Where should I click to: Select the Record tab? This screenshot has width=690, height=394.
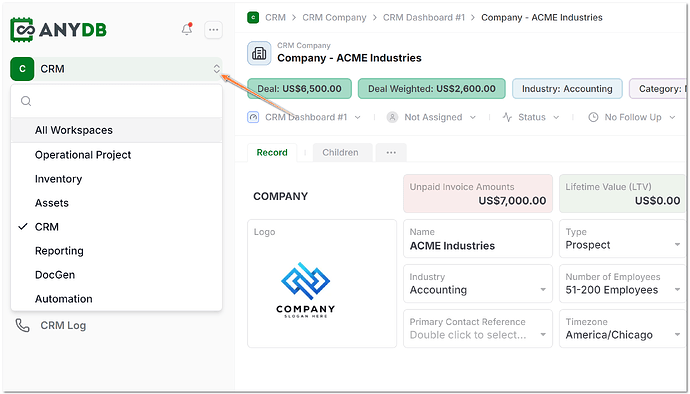(x=272, y=153)
